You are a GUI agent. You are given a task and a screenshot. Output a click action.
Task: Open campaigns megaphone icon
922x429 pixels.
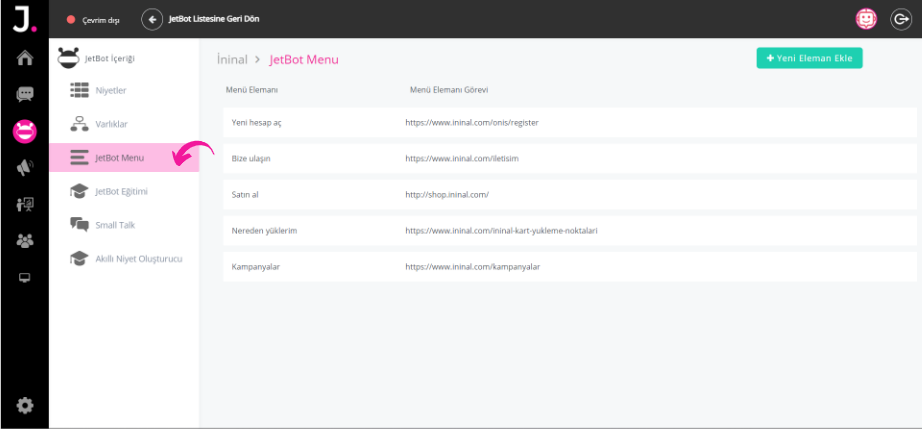click(x=25, y=168)
